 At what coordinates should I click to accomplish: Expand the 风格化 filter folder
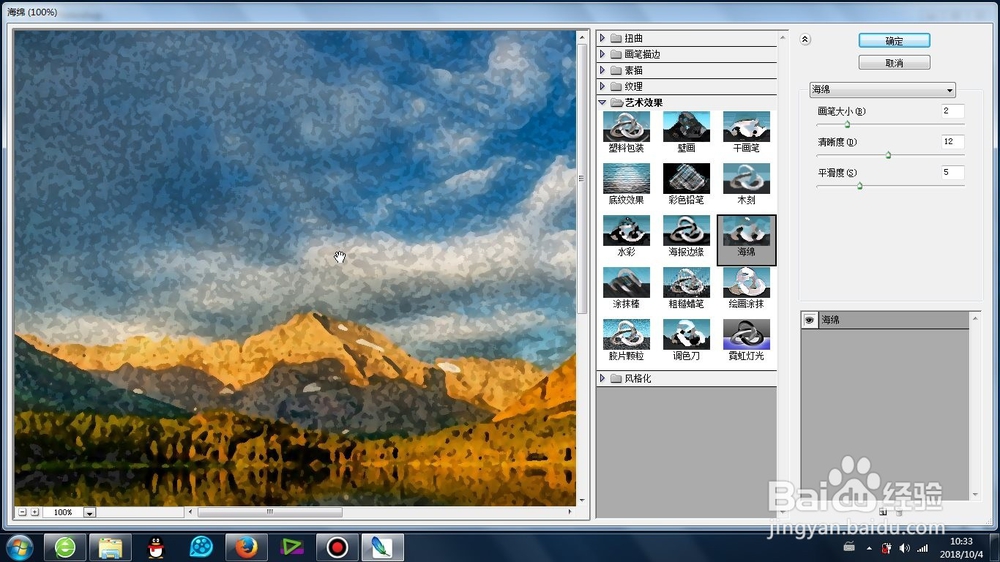coord(602,378)
